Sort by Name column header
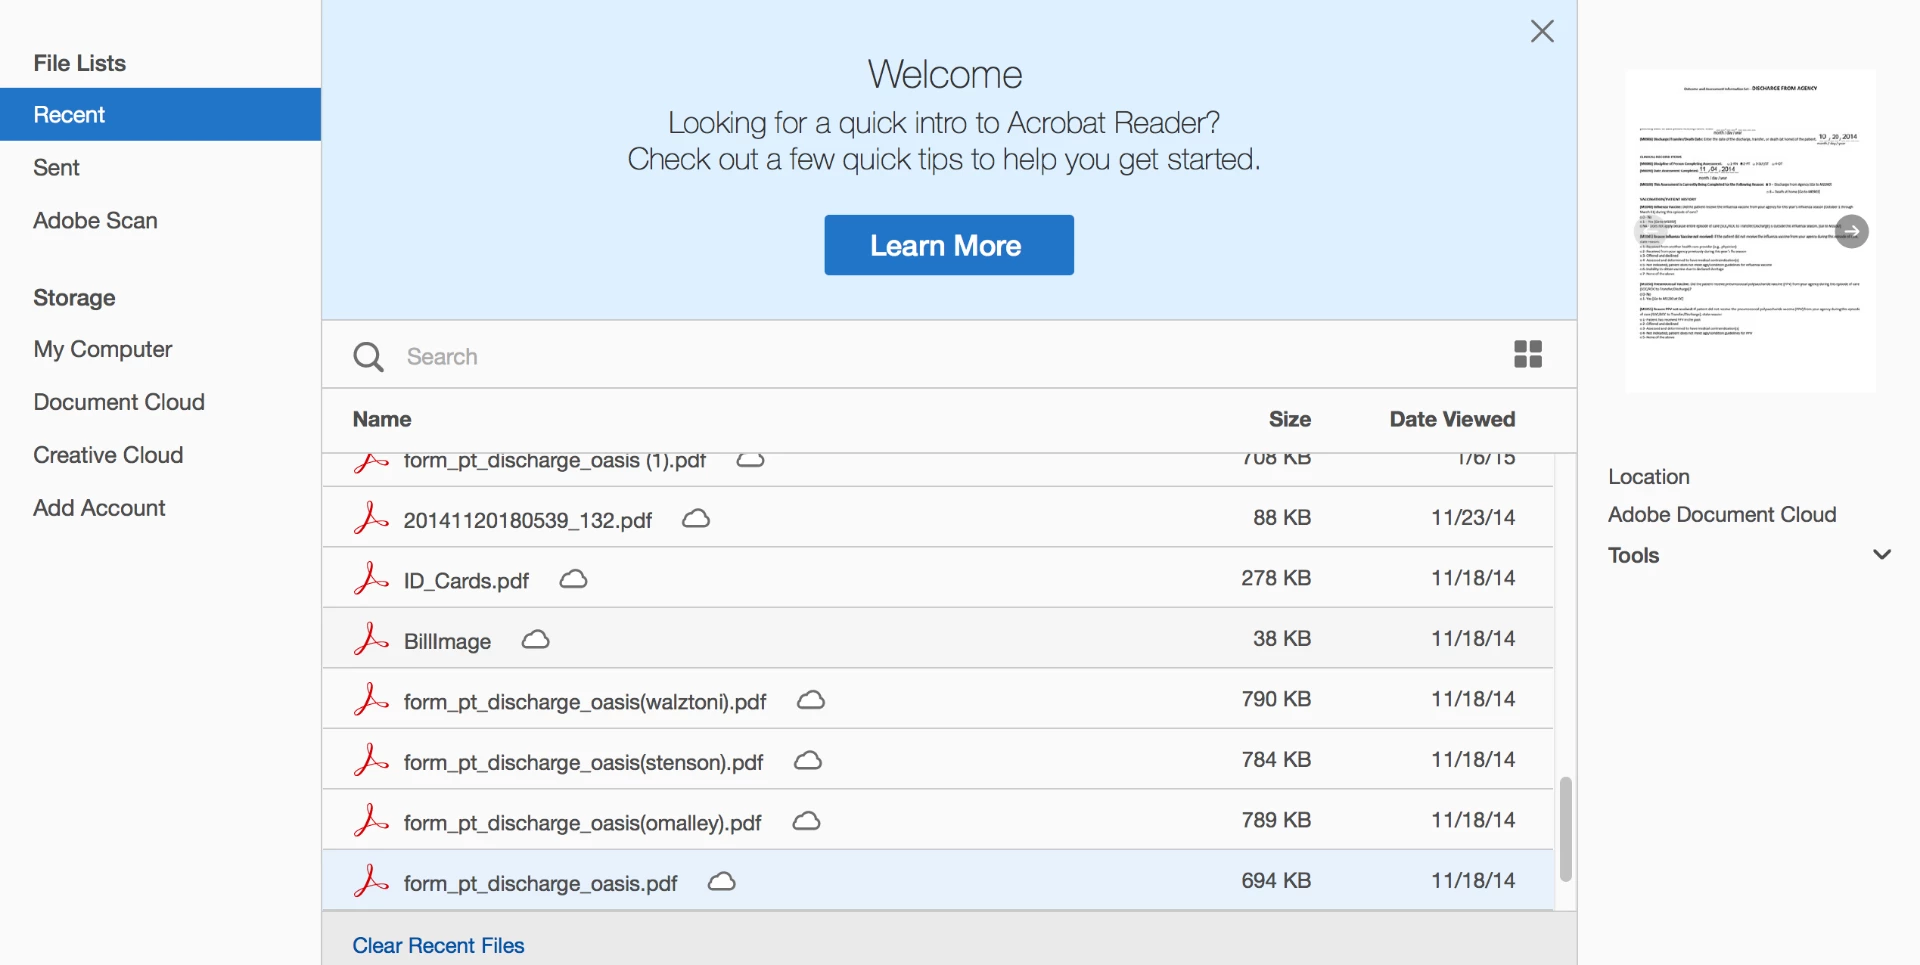 pos(382,419)
